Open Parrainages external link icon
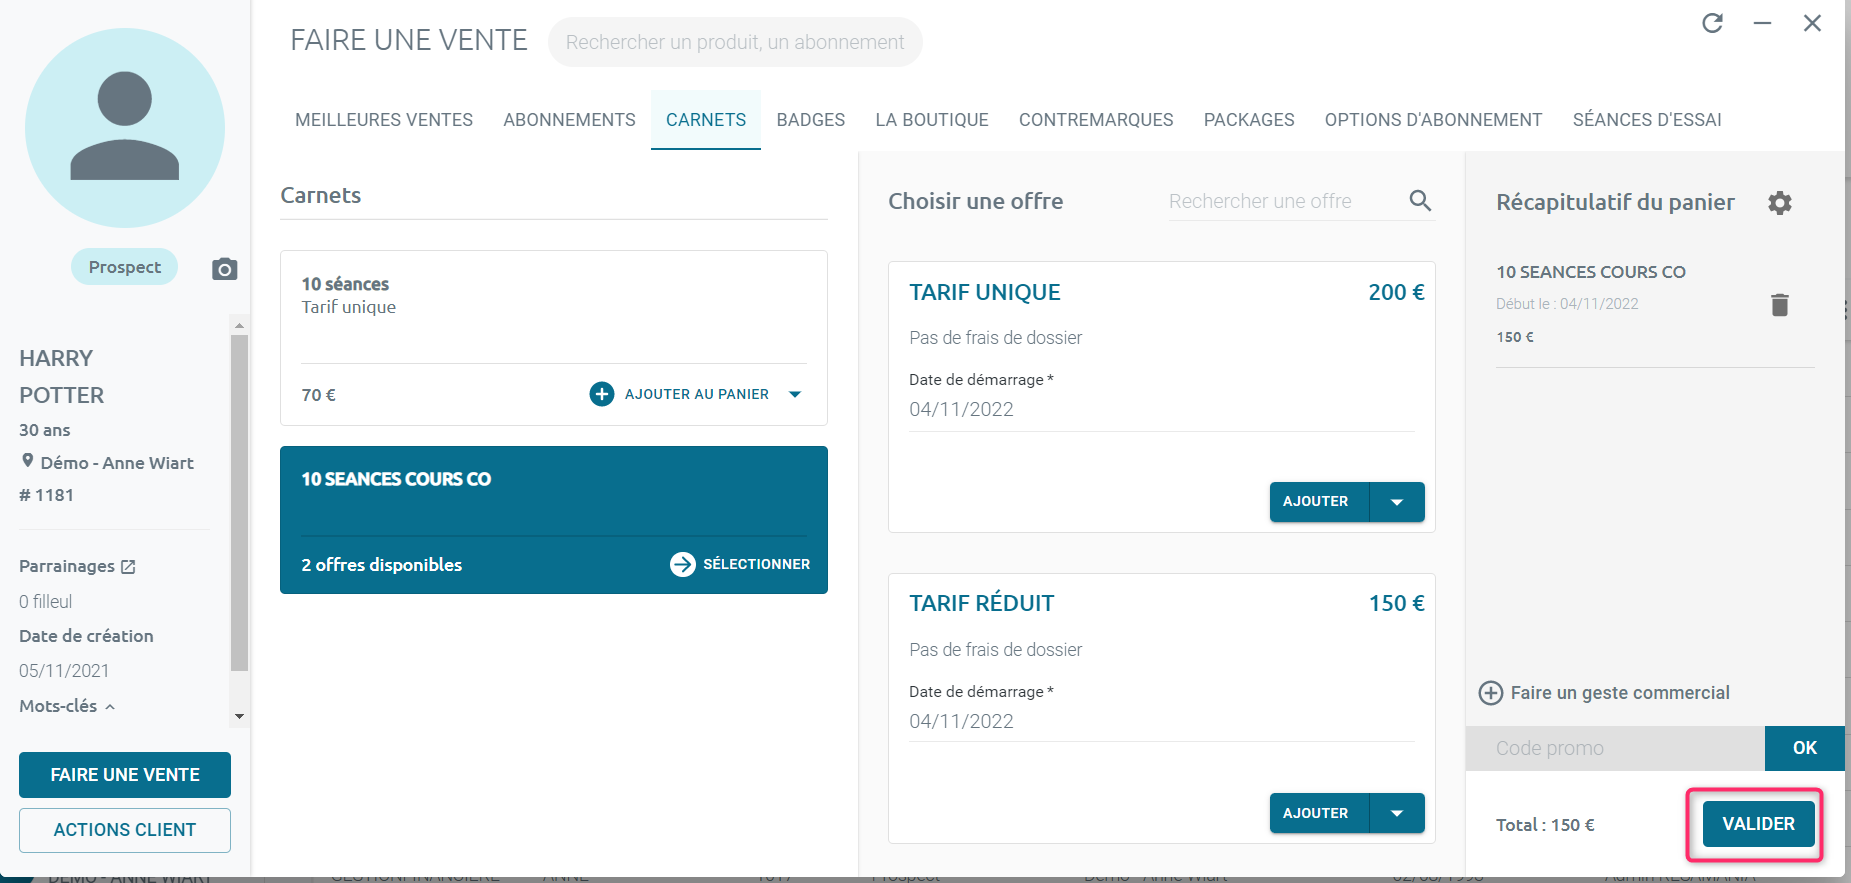 (128, 567)
